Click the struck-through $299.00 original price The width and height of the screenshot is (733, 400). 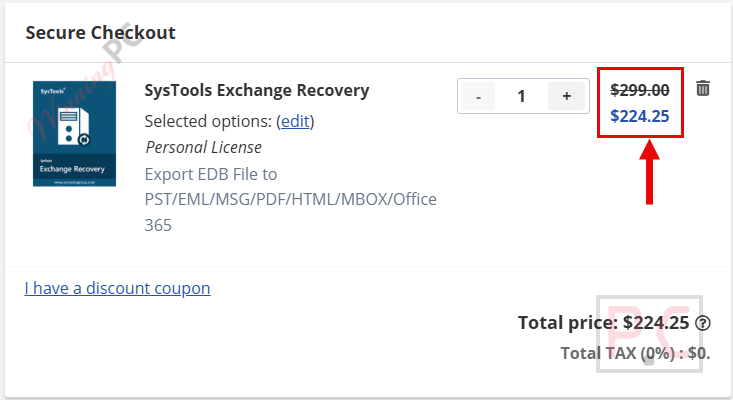coord(640,90)
